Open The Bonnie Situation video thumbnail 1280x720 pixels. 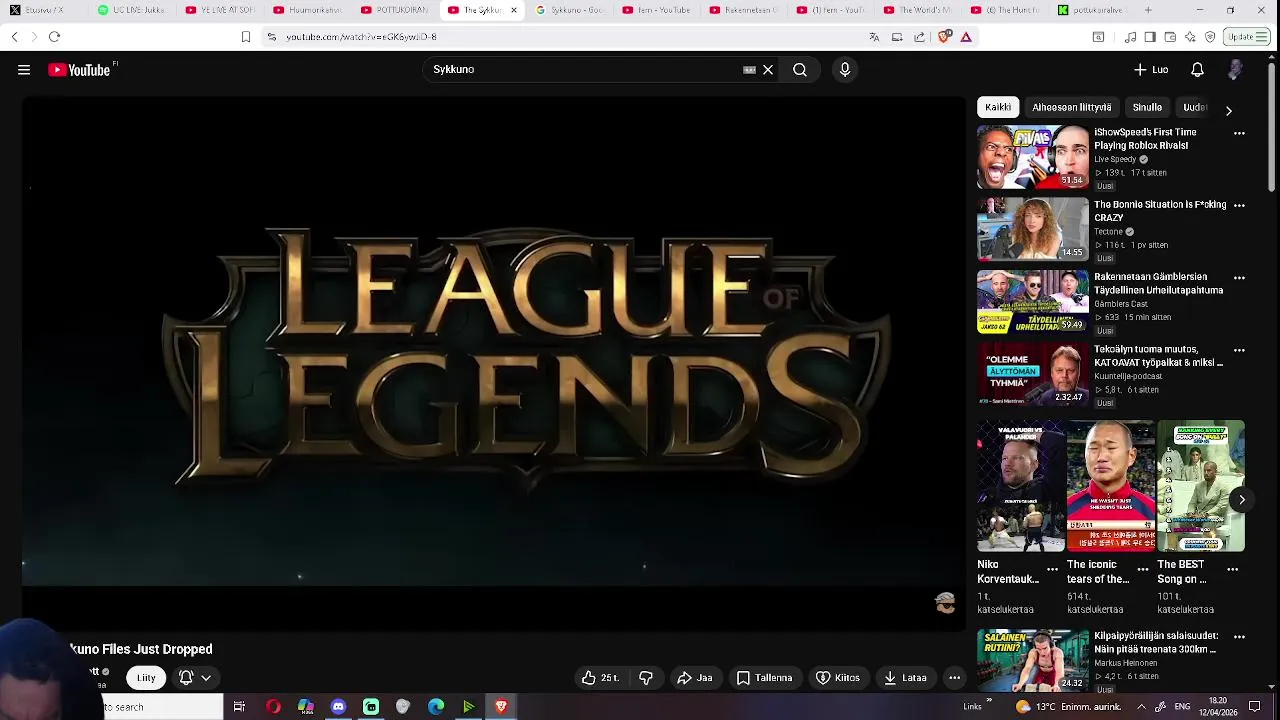pos(1033,229)
